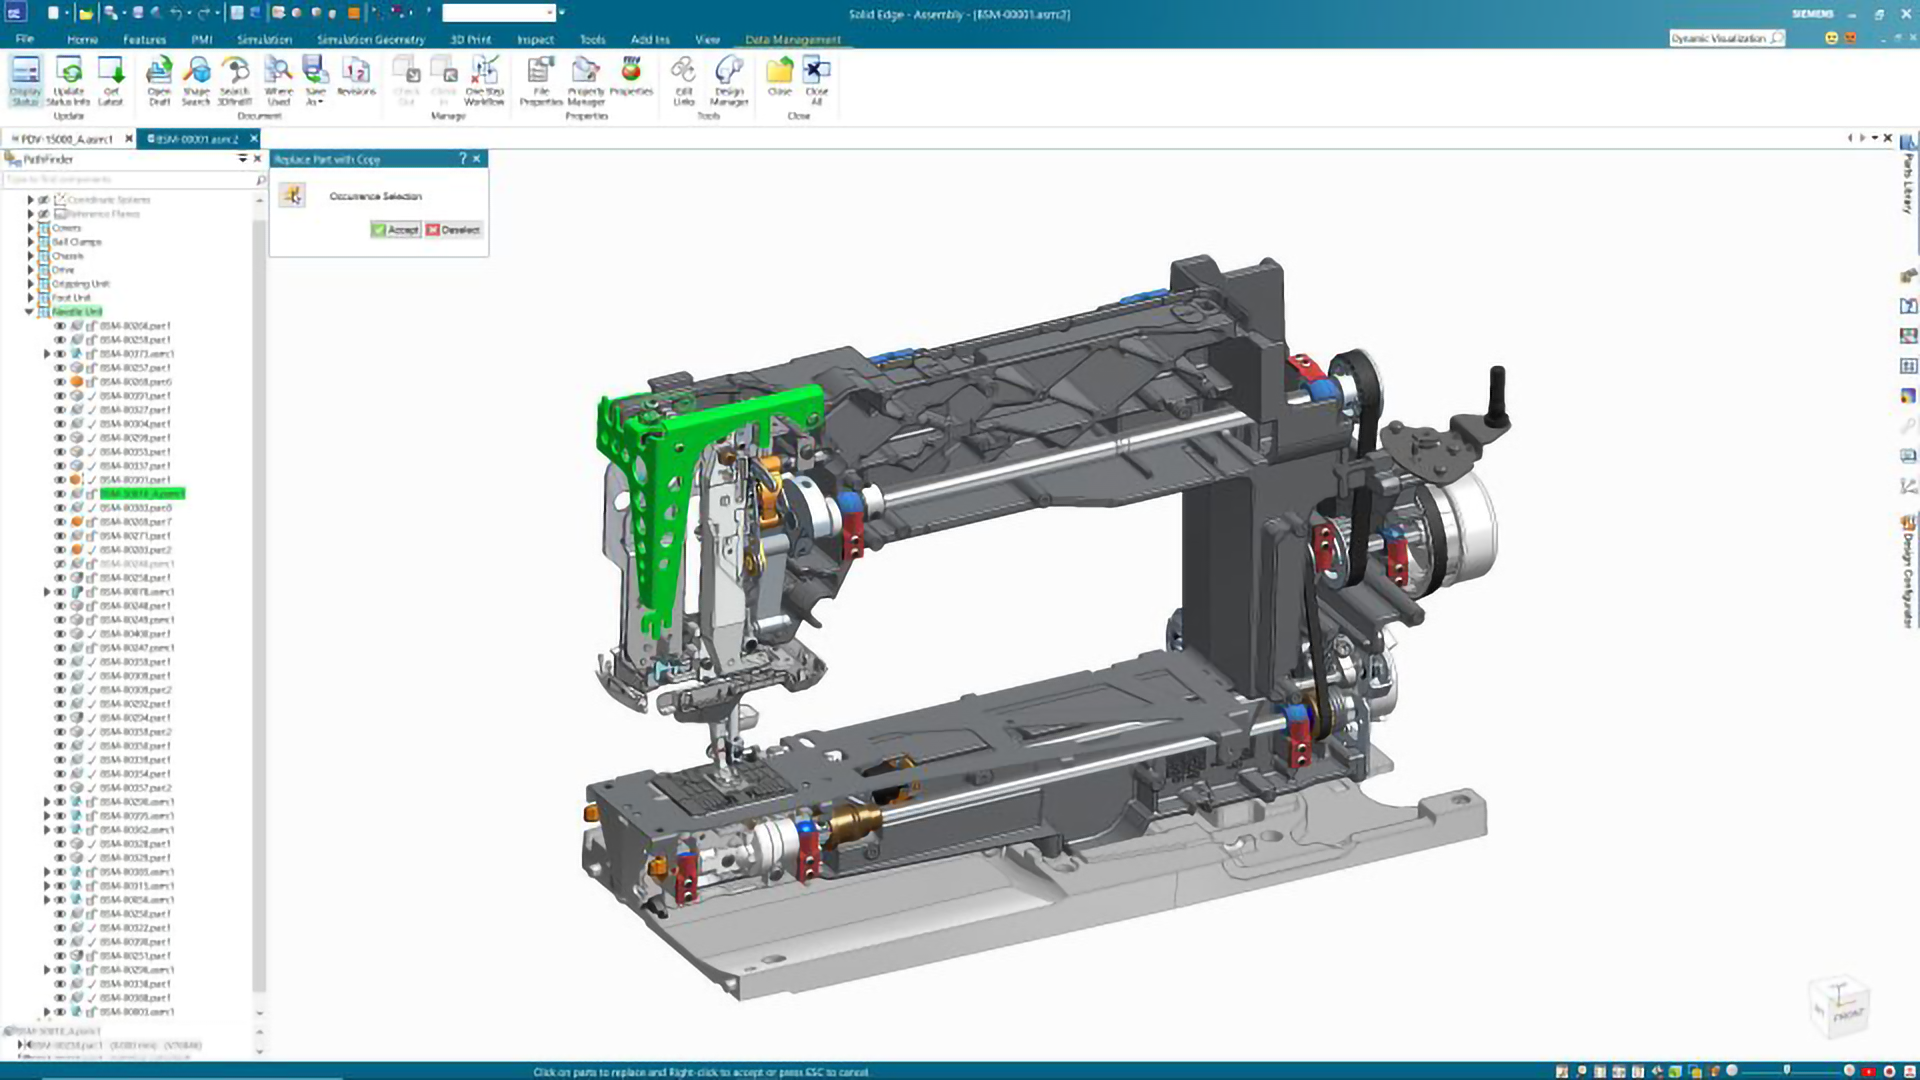Image resolution: width=1920 pixels, height=1080 pixels.
Task: Select the Get Latest tool
Action: tap(110, 81)
